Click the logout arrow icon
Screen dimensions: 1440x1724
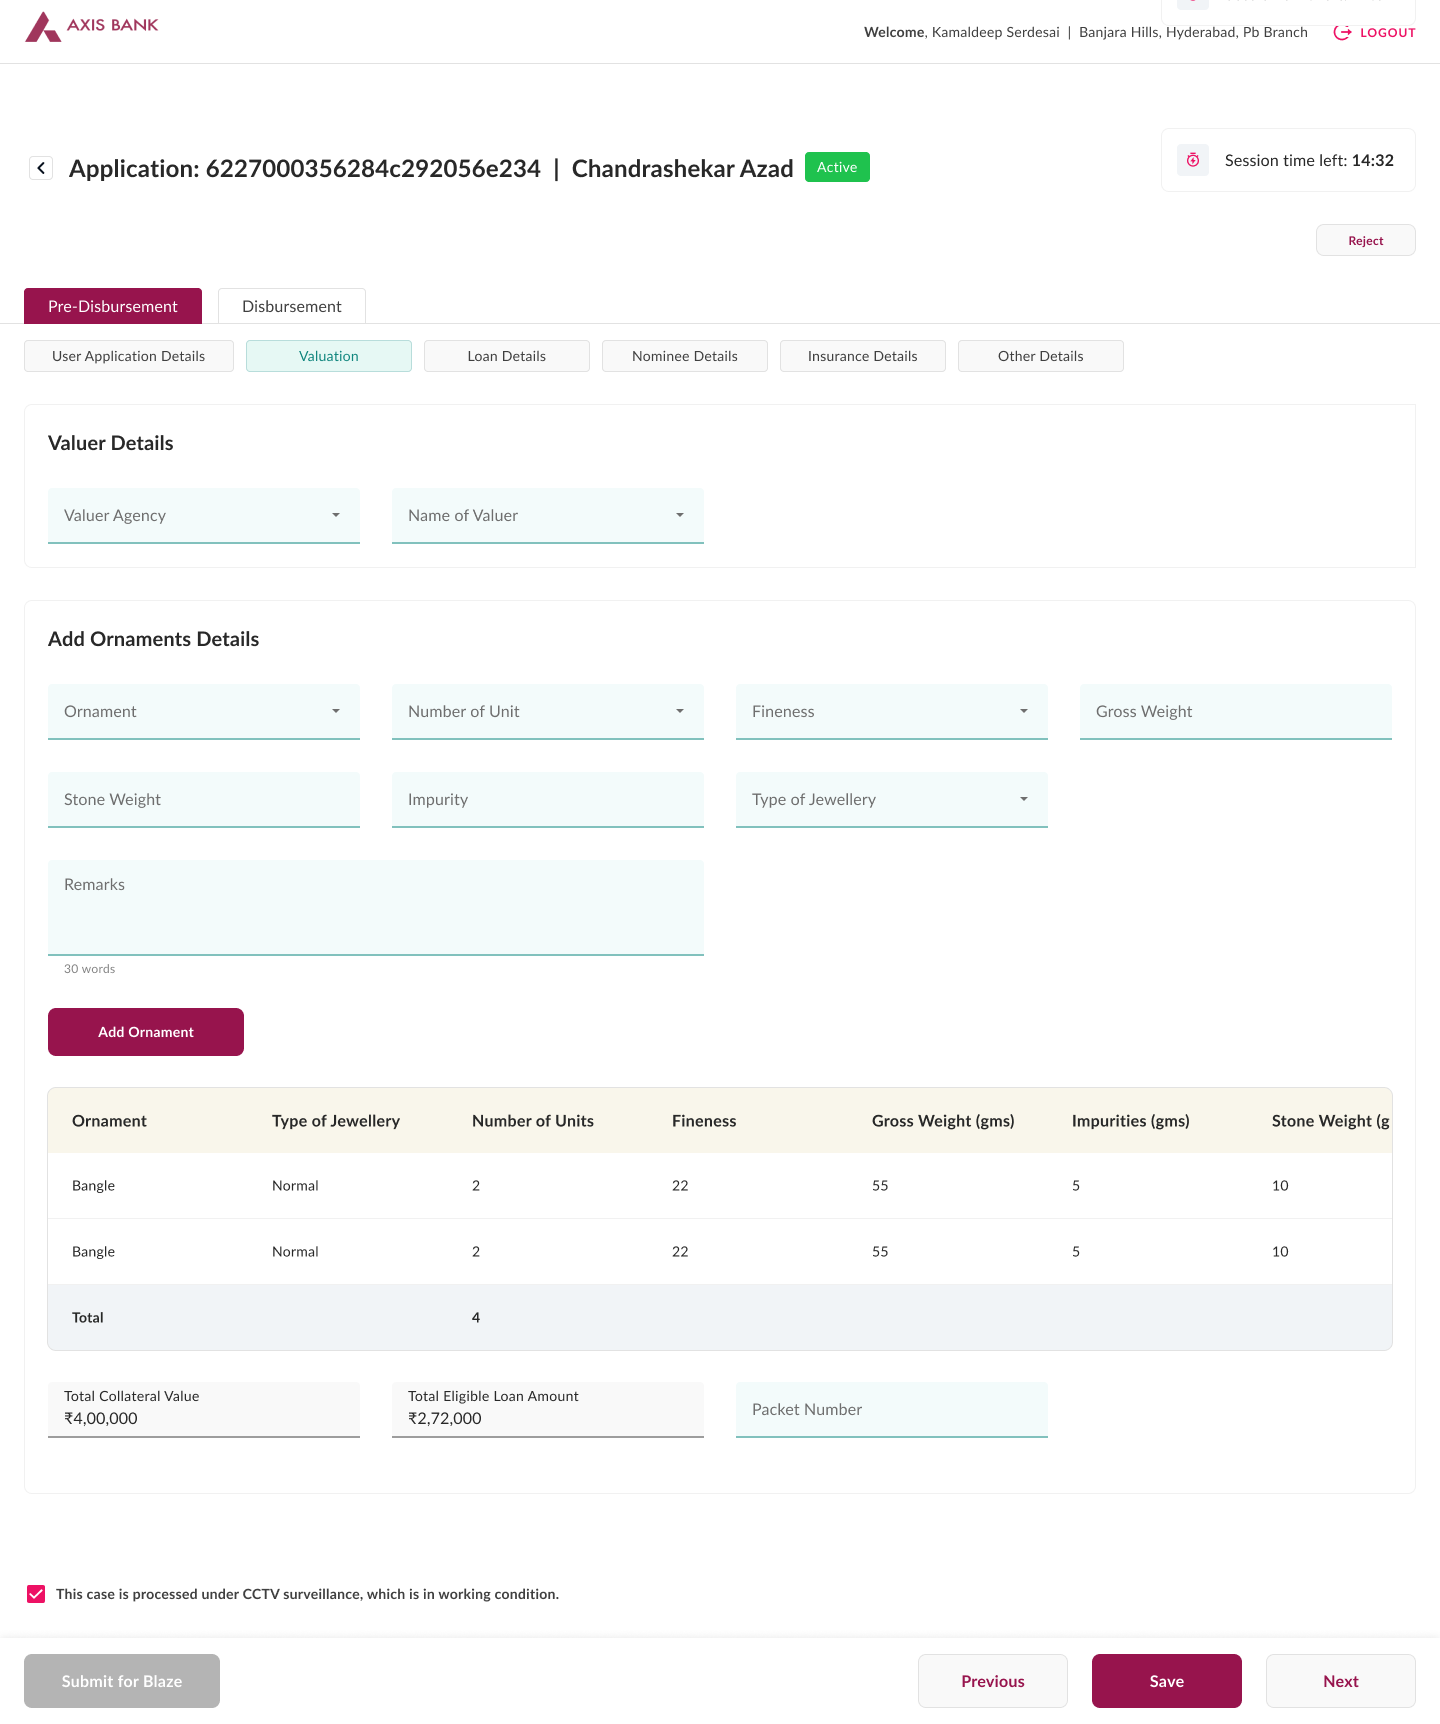point(1342,33)
